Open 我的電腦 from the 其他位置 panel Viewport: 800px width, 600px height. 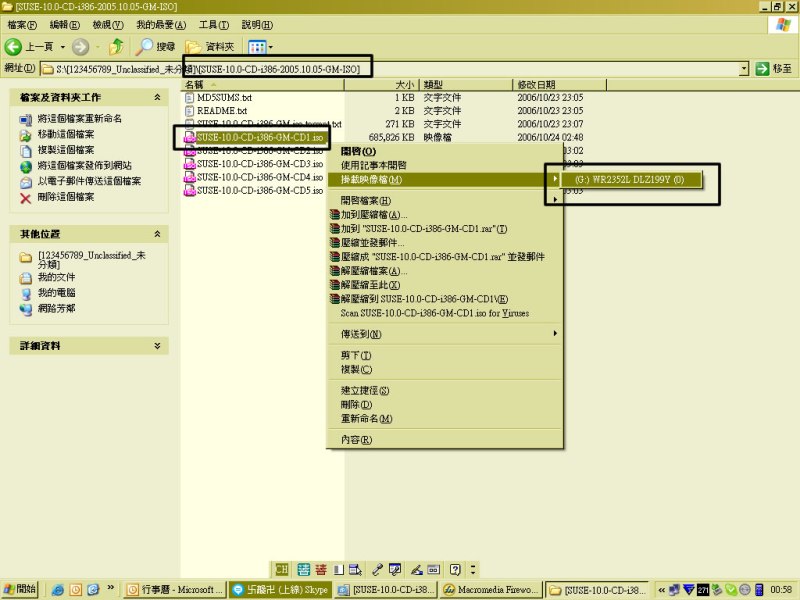(x=56, y=293)
